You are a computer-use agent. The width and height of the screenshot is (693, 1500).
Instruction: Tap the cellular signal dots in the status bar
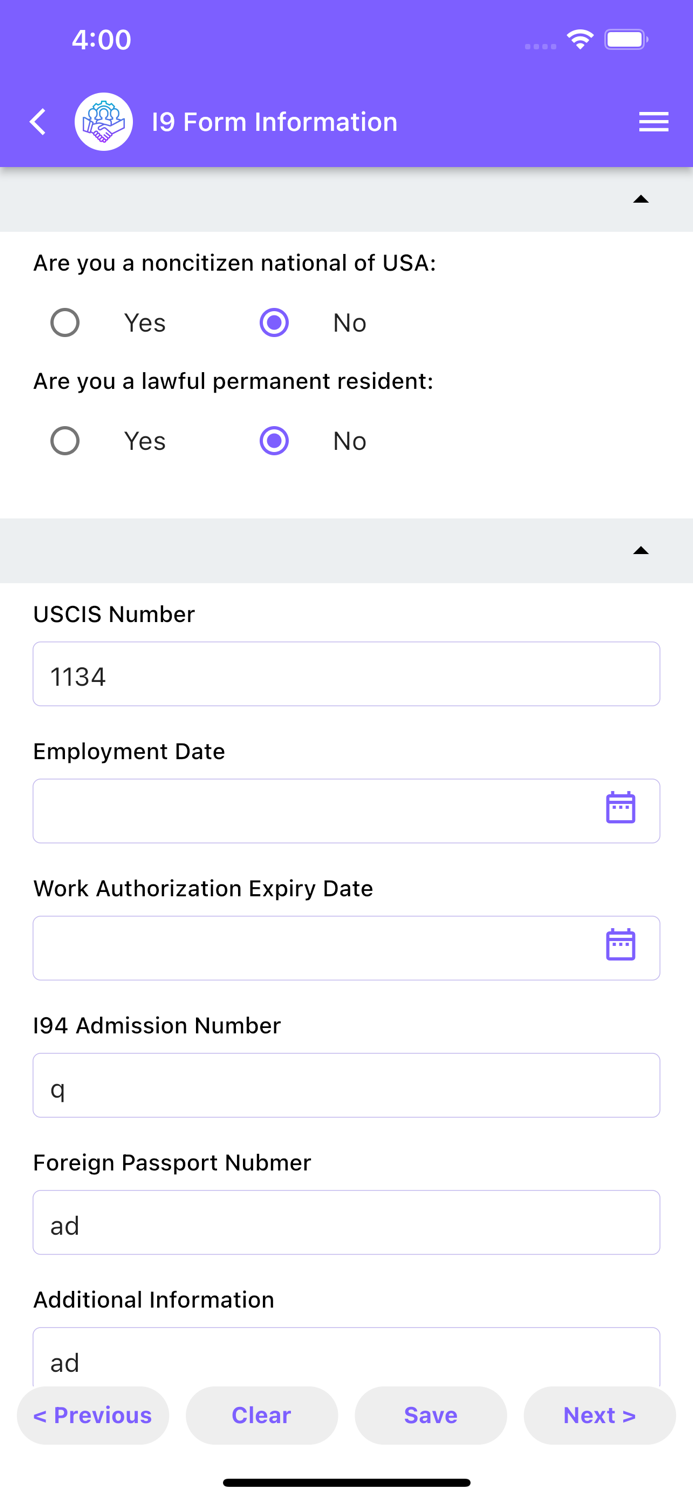coord(539,46)
